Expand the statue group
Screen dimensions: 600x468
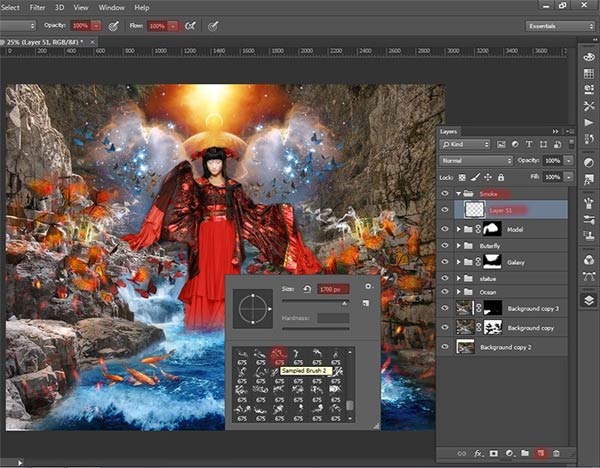(458, 278)
